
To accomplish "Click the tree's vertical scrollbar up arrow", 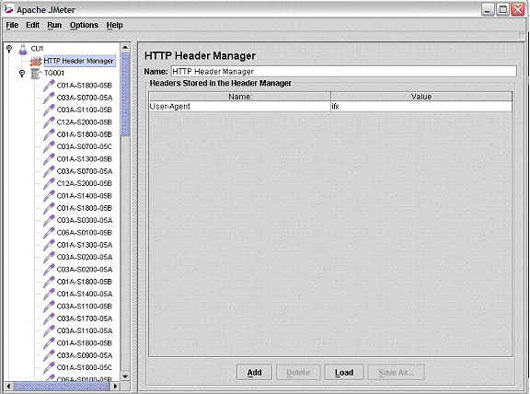I will (x=125, y=48).
